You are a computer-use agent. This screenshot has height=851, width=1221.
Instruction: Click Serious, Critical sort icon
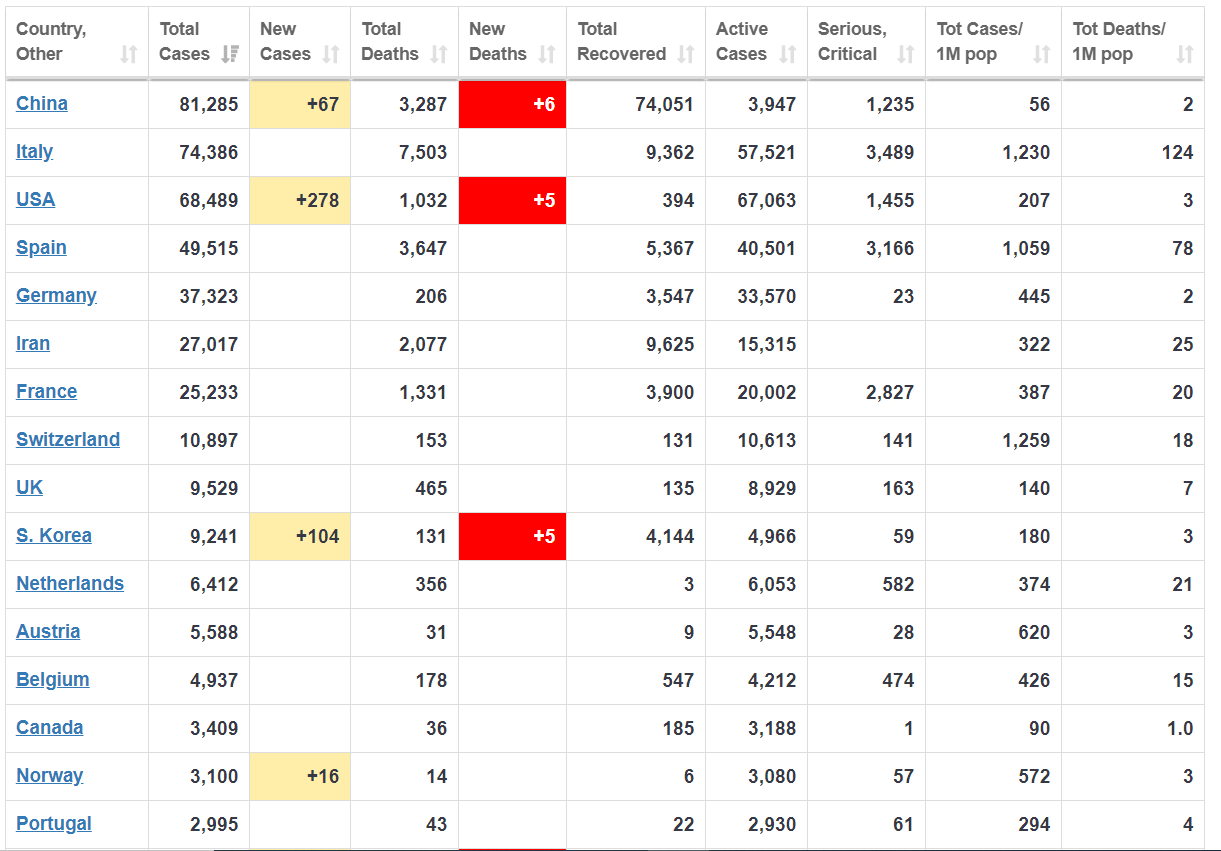pos(906,54)
